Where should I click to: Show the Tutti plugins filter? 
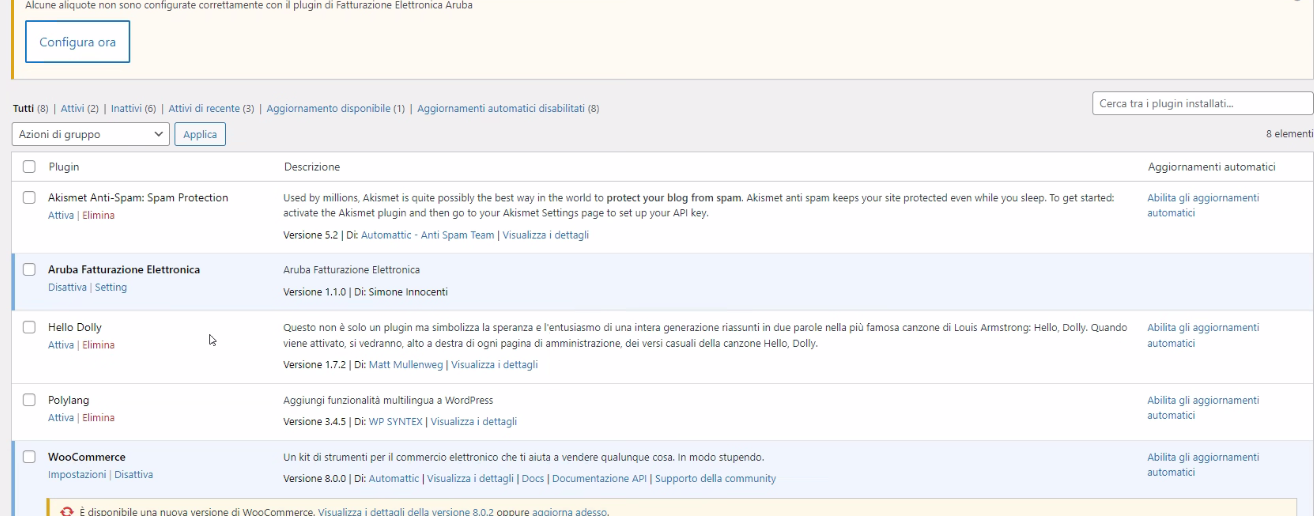[23, 108]
